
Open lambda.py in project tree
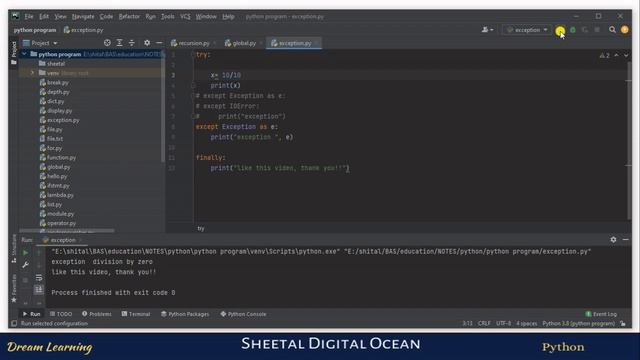pyautogui.click(x=57, y=195)
